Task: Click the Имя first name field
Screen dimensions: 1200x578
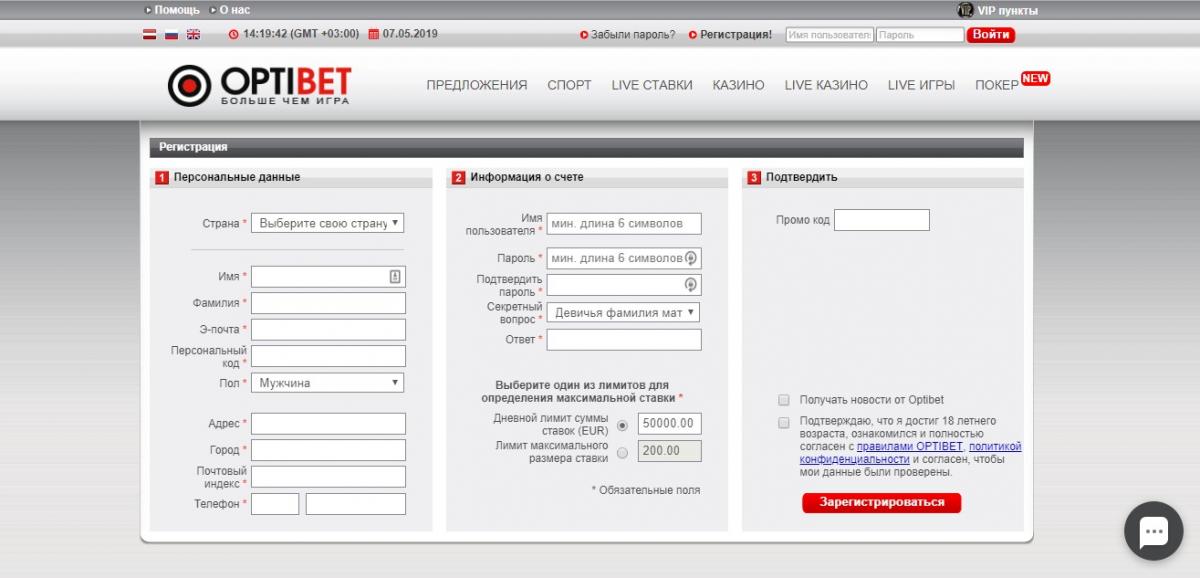Action: coord(328,277)
